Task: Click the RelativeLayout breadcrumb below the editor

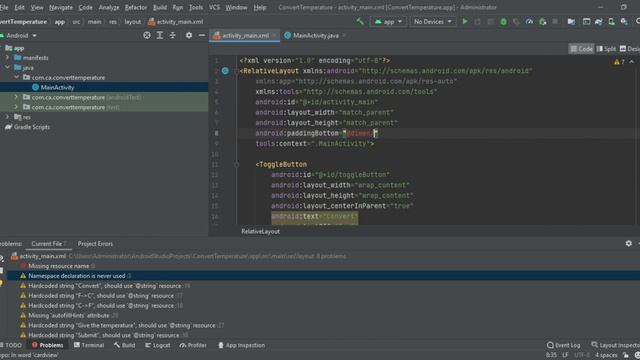Action: (x=260, y=231)
